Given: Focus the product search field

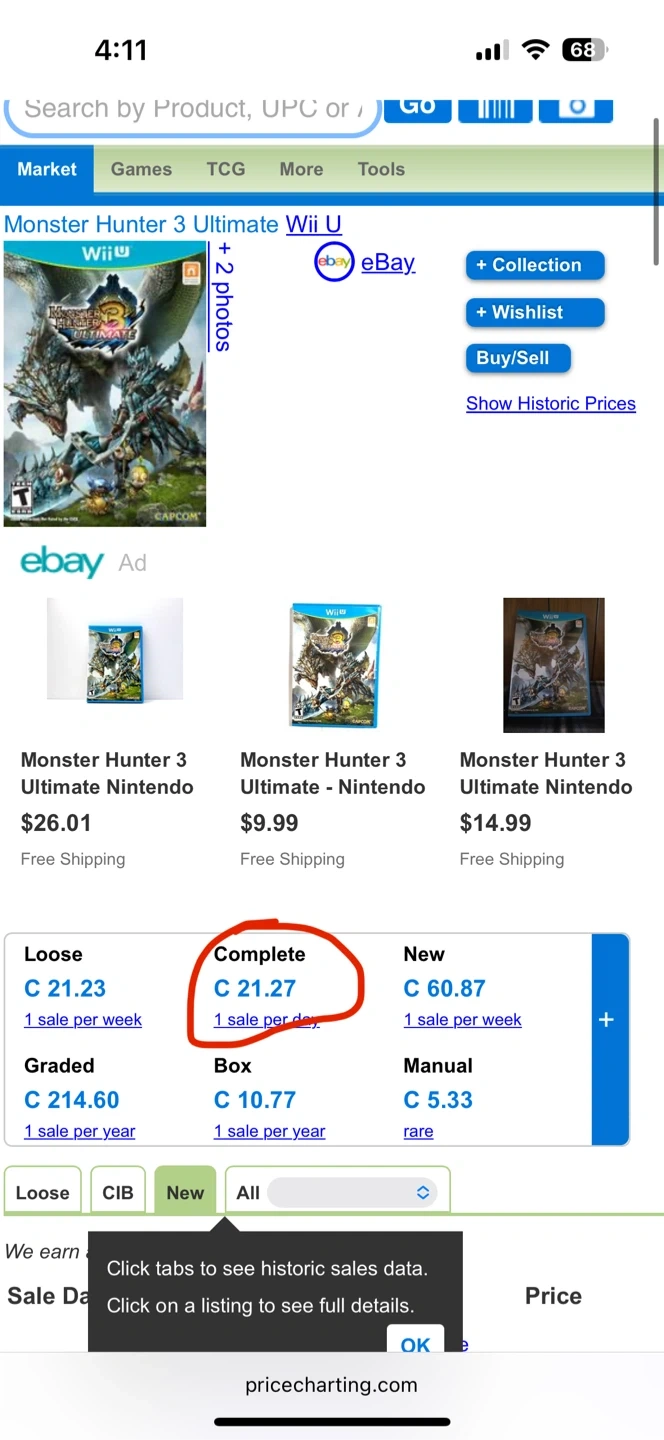Looking at the screenshot, I should [x=190, y=108].
